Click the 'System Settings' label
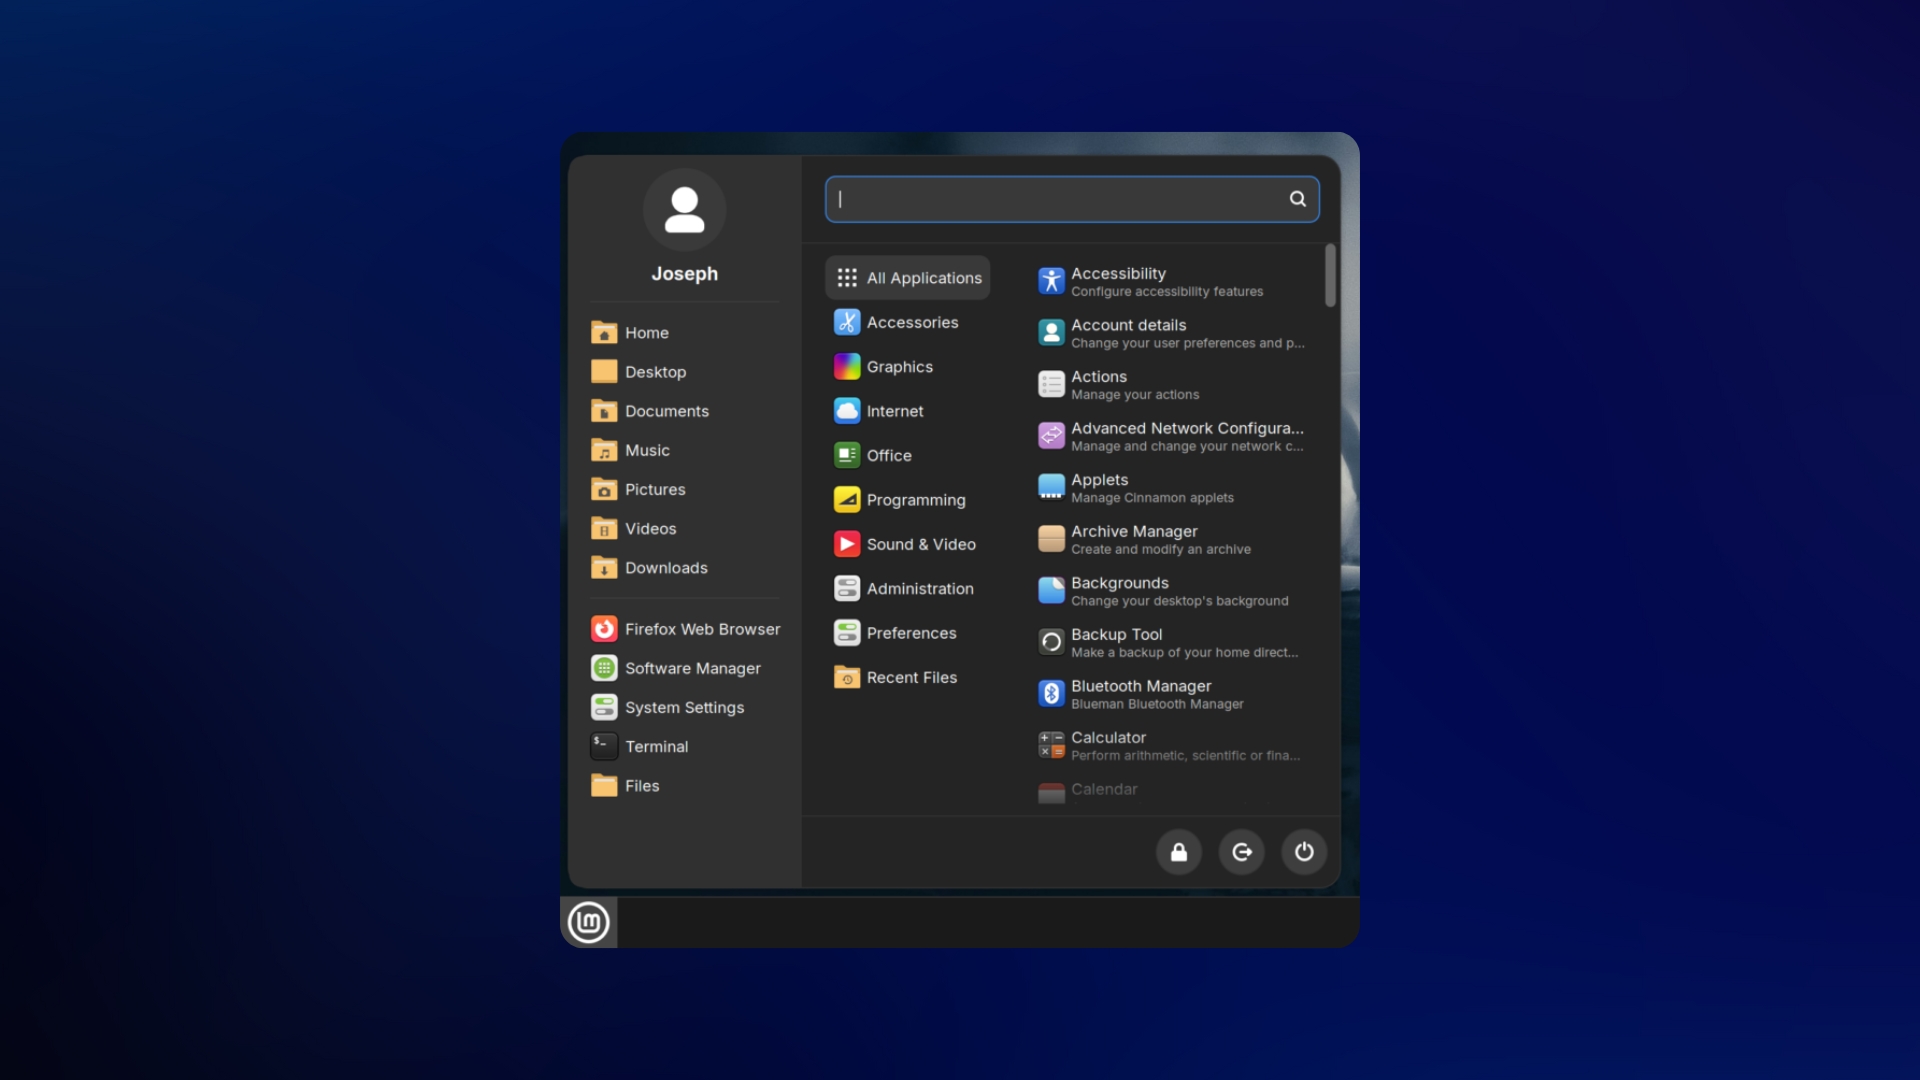Screen dimensions: 1920x1080 [x=684, y=707]
